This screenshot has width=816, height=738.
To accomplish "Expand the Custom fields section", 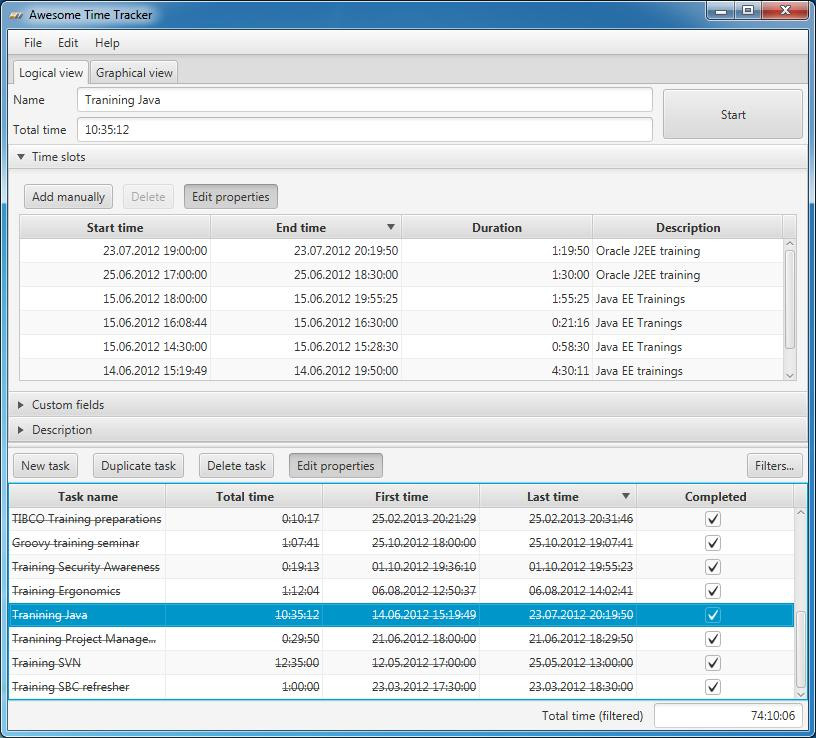I will tap(21, 405).
